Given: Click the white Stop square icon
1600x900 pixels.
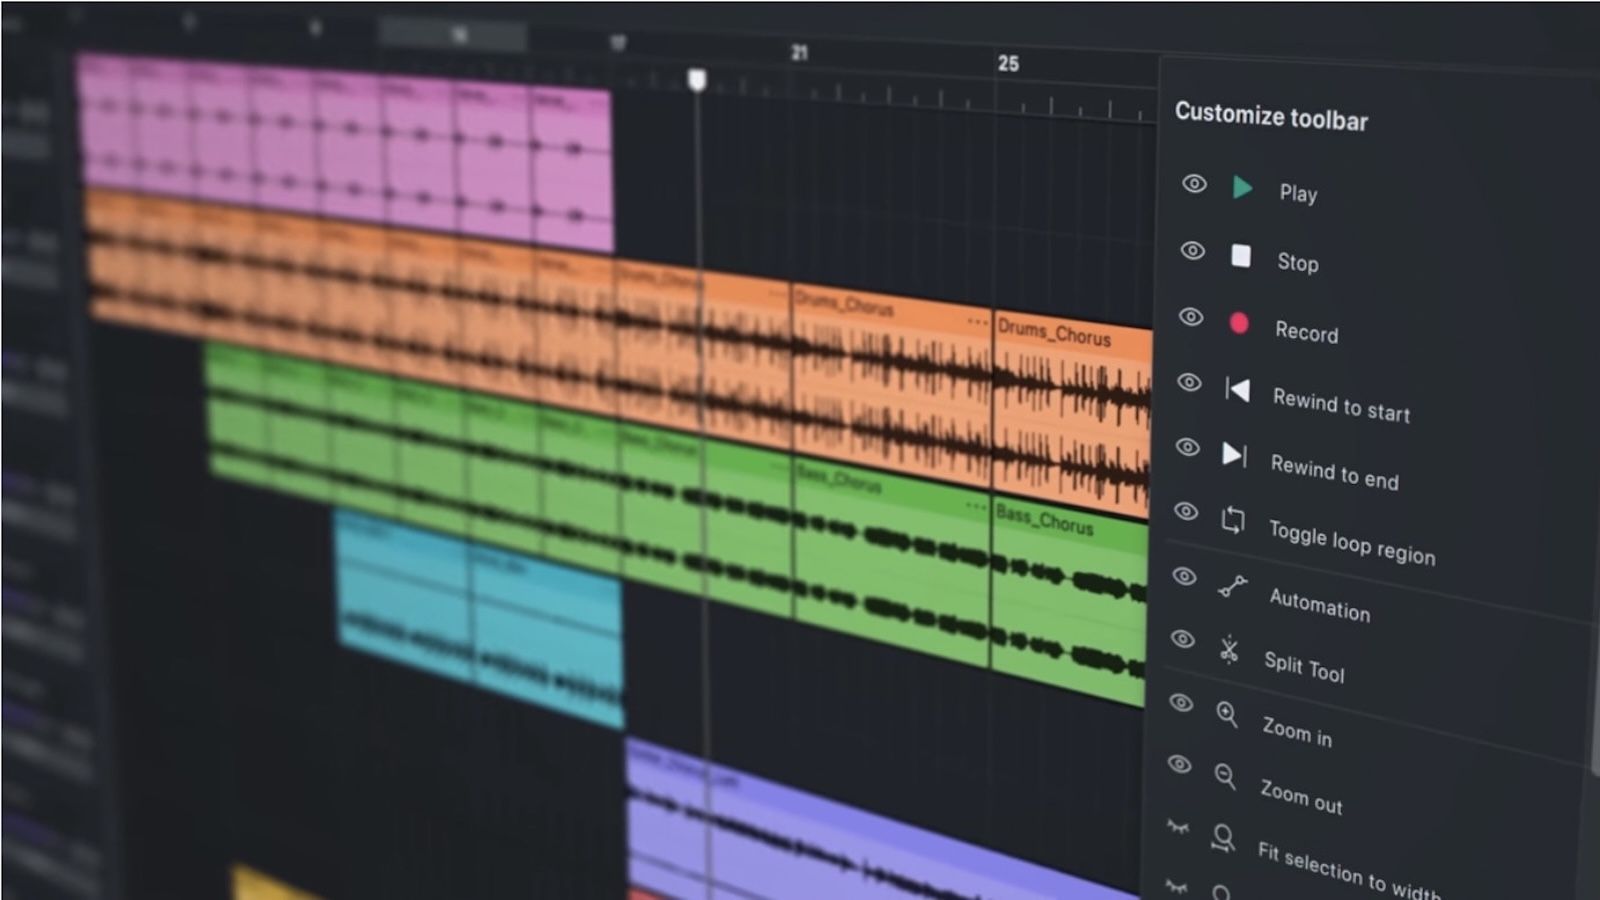Looking at the screenshot, I should pyautogui.click(x=1240, y=256).
